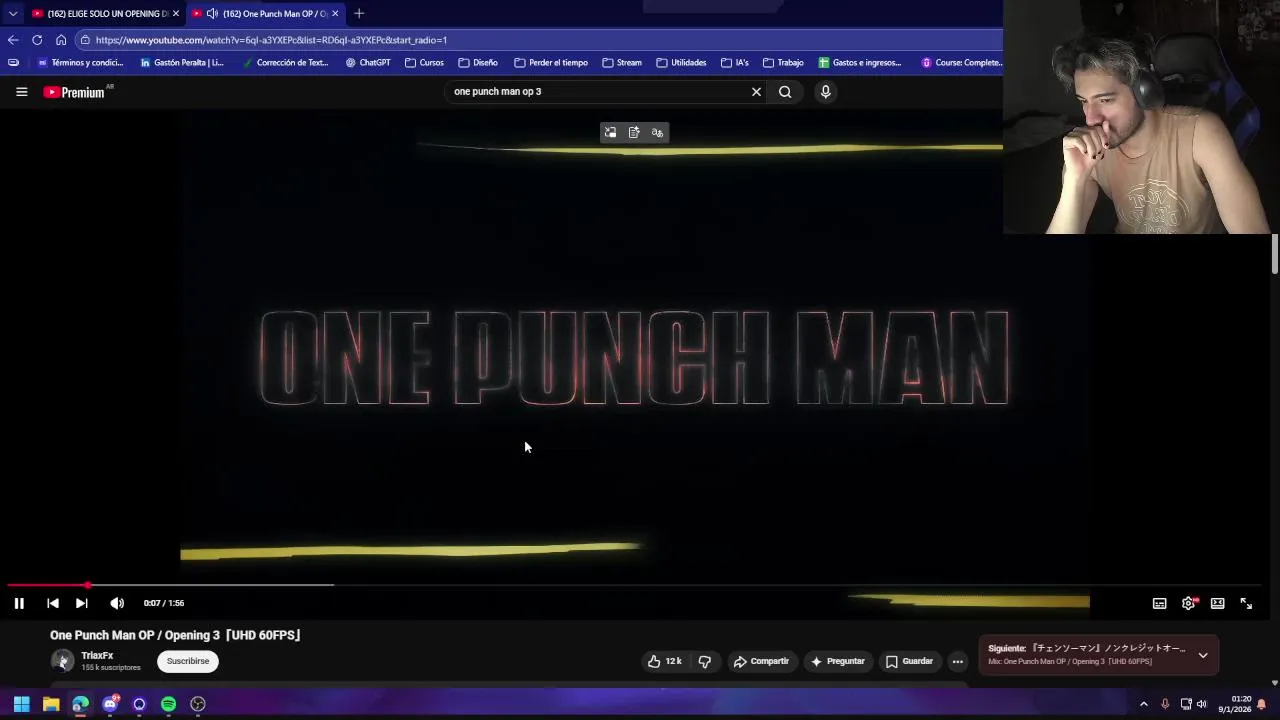Switch to theater mode

[x=1217, y=603]
